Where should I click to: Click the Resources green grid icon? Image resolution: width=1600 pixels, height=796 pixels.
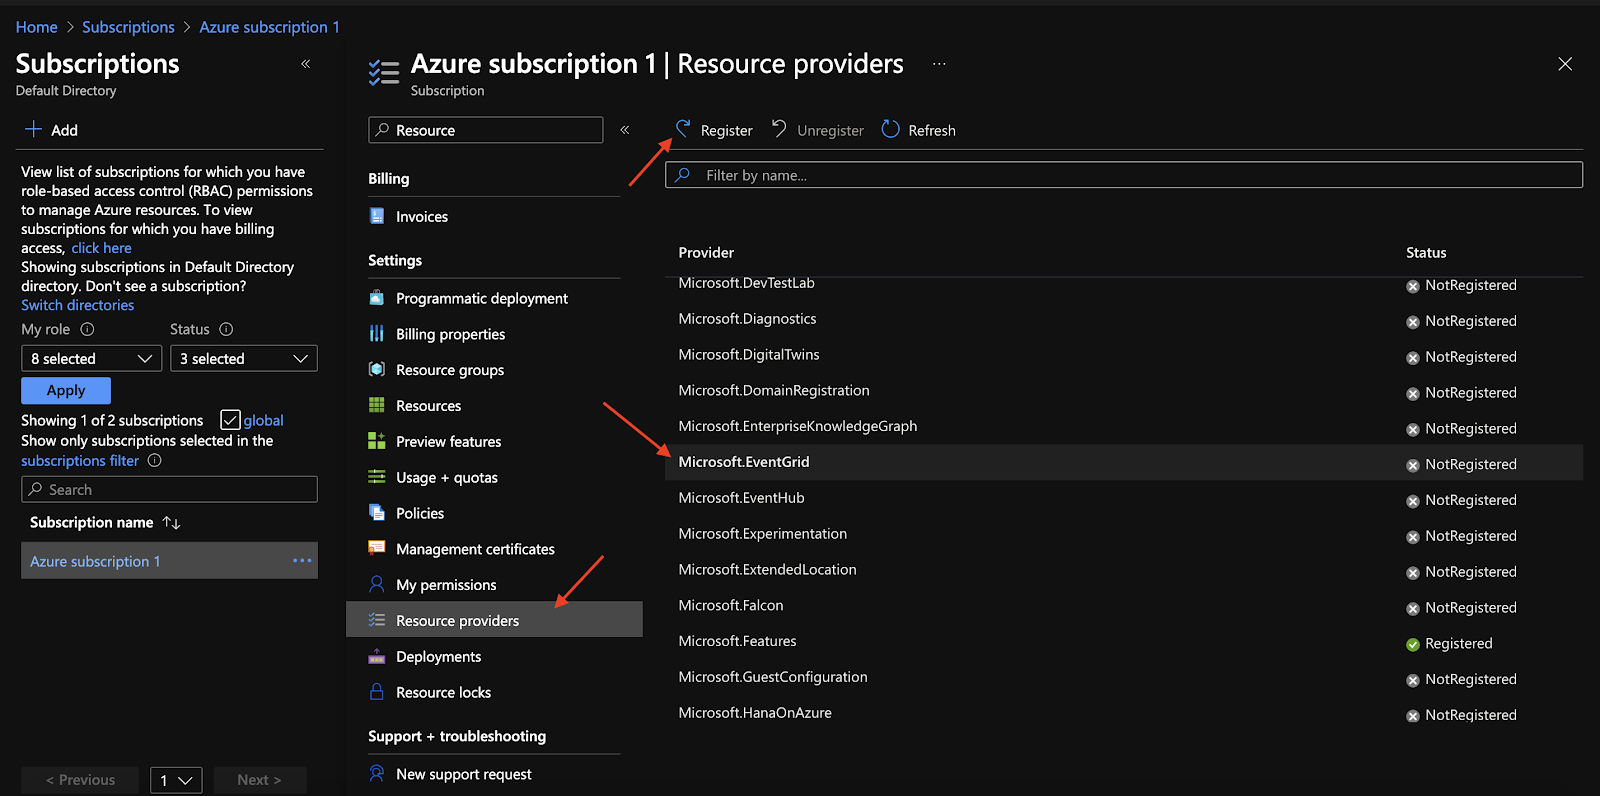coord(377,406)
